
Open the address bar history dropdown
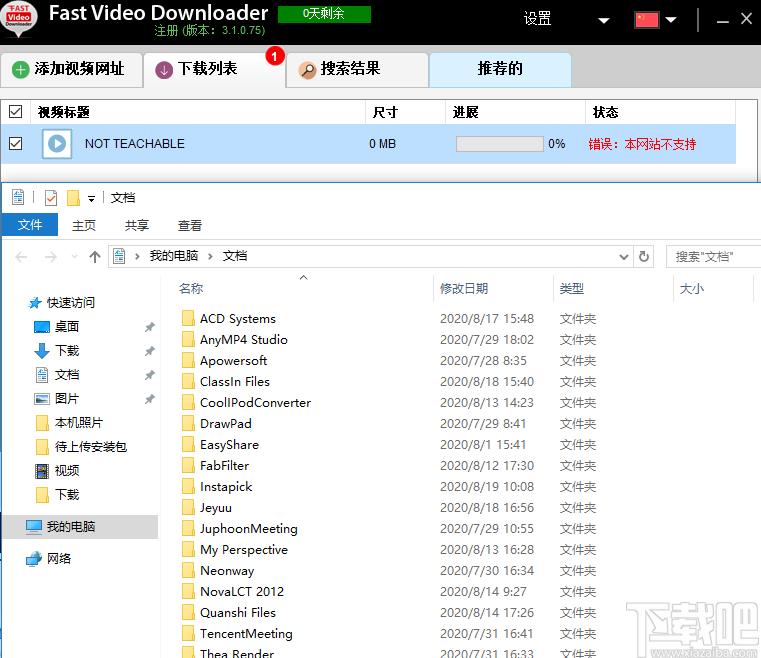(624, 257)
